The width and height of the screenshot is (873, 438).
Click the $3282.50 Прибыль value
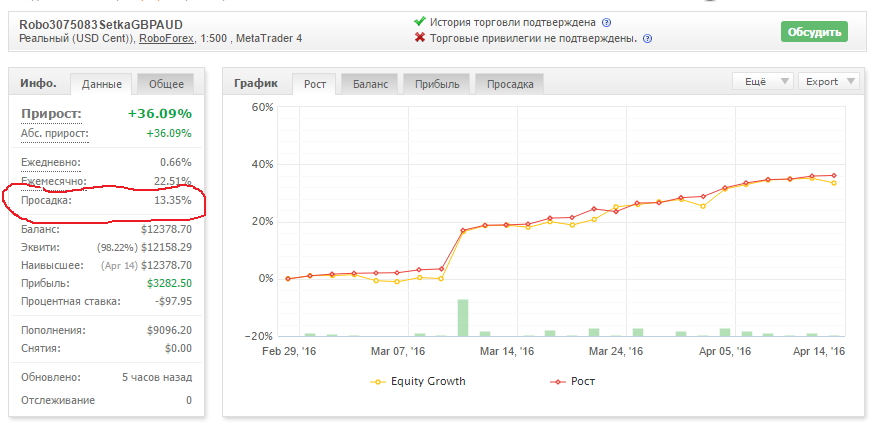point(169,283)
